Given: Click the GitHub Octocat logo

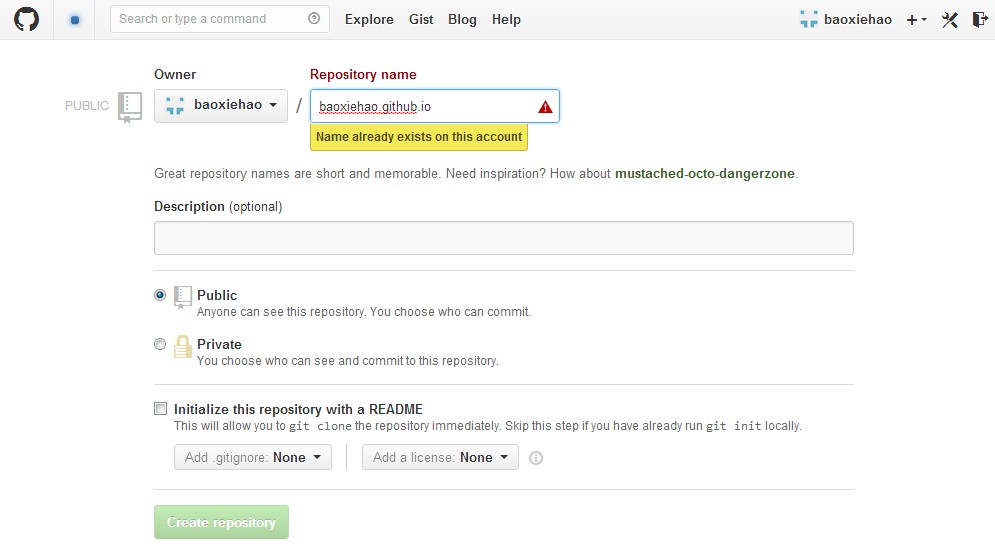Looking at the screenshot, I should pyautogui.click(x=25, y=19).
